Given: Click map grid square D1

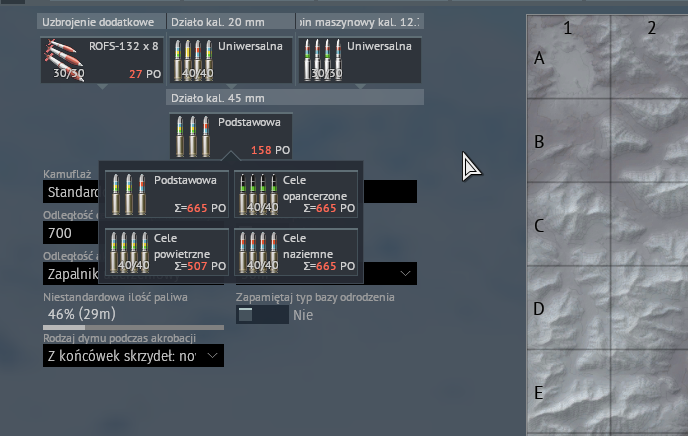Looking at the screenshot, I should 567,308.
